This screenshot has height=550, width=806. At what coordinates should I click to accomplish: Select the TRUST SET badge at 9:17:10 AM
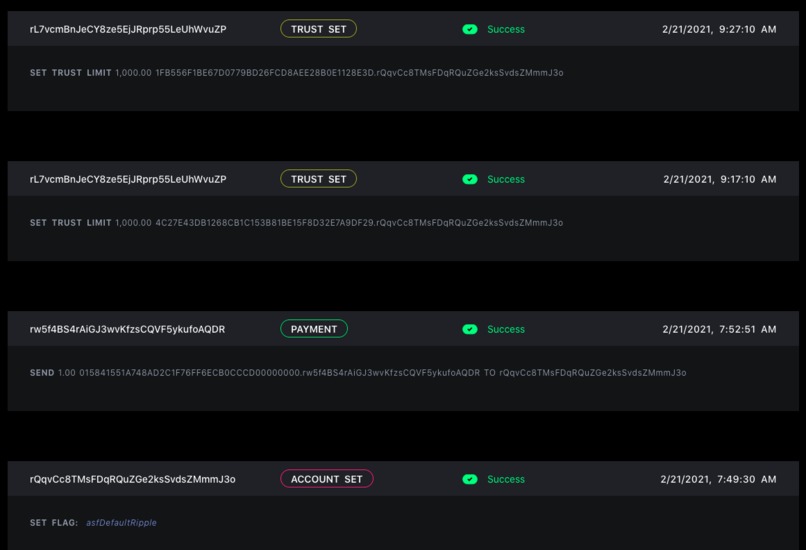click(318, 179)
